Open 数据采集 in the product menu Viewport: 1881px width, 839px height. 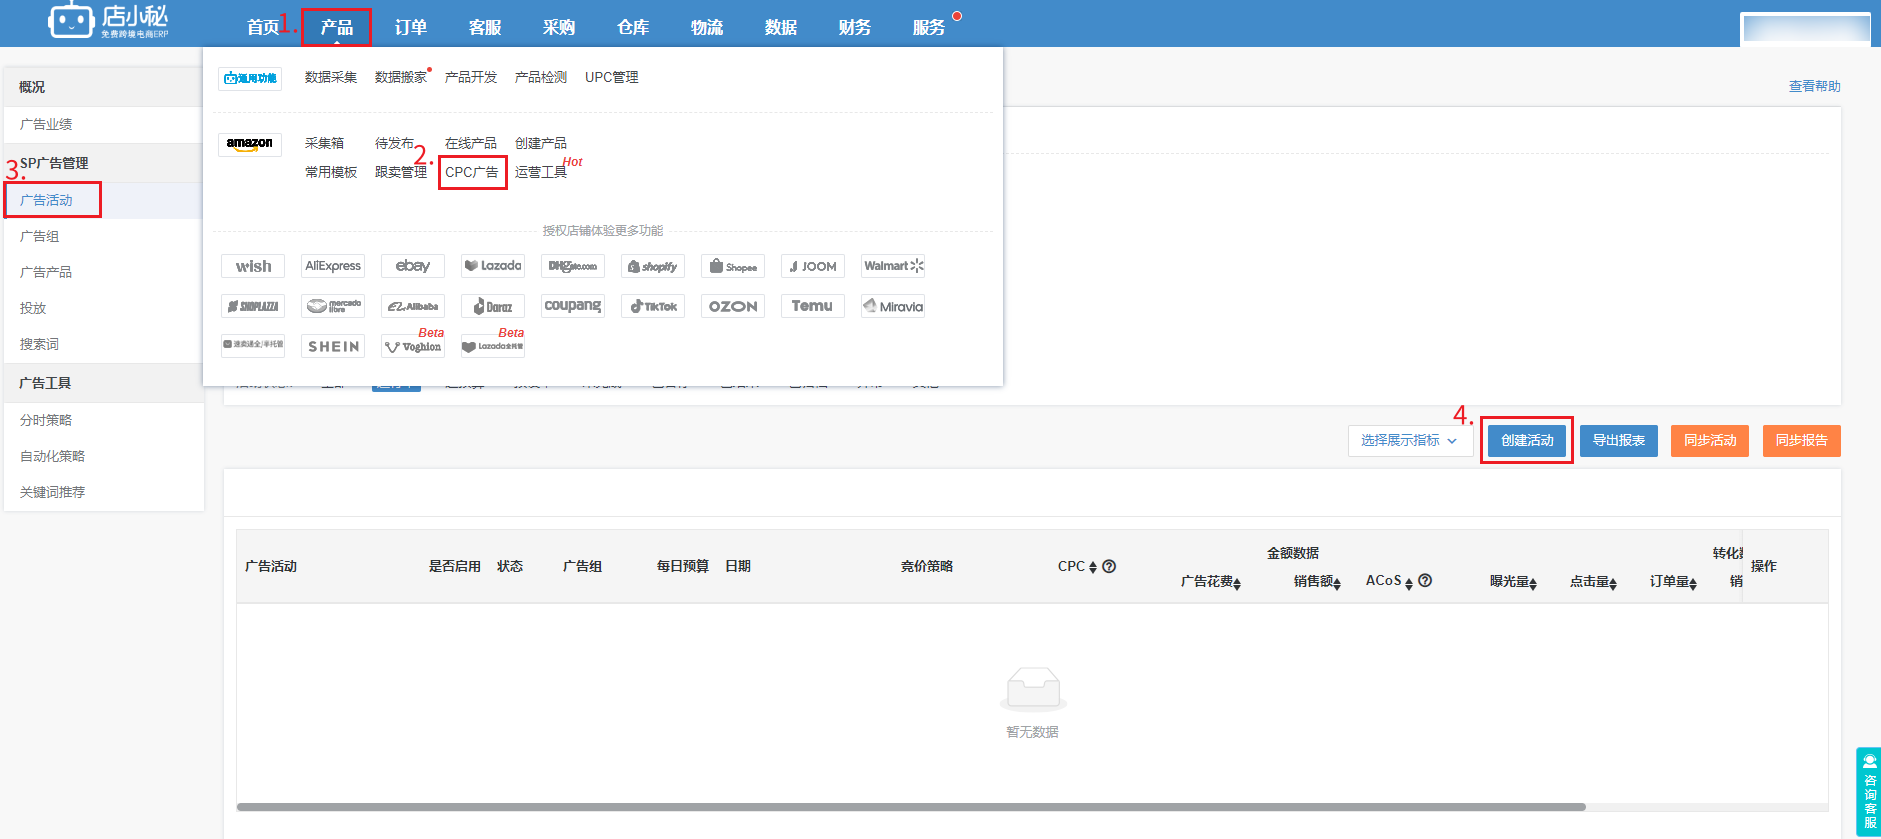pyautogui.click(x=331, y=77)
